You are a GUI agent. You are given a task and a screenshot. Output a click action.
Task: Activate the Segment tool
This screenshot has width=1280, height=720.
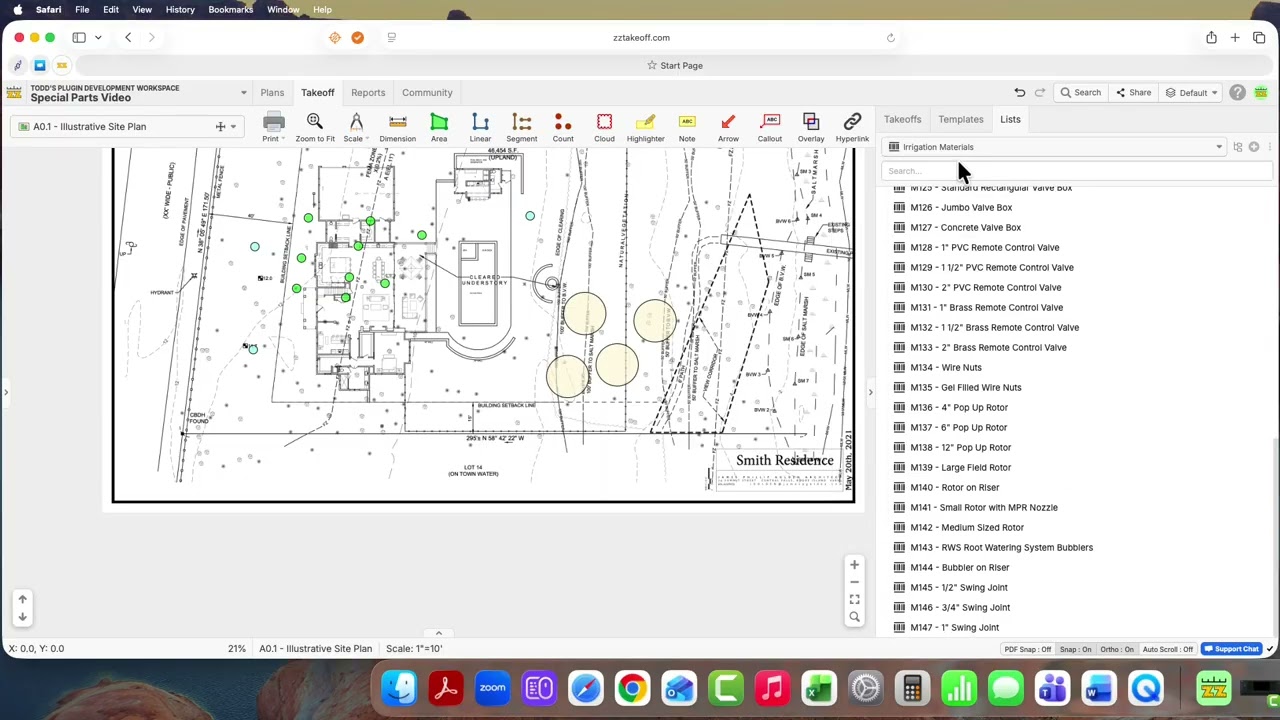(x=521, y=127)
